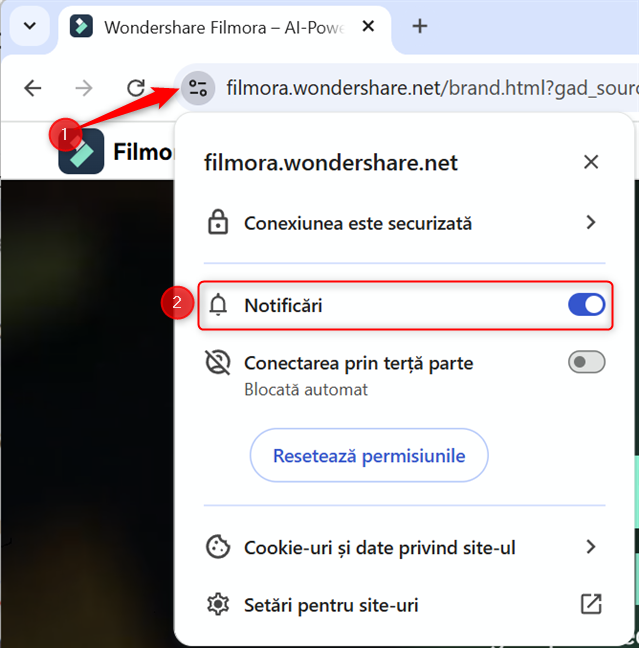The height and width of the screenshot is (648, 639).
Task: Expand the tab search dropdown arrow
Action: (29, 26)
